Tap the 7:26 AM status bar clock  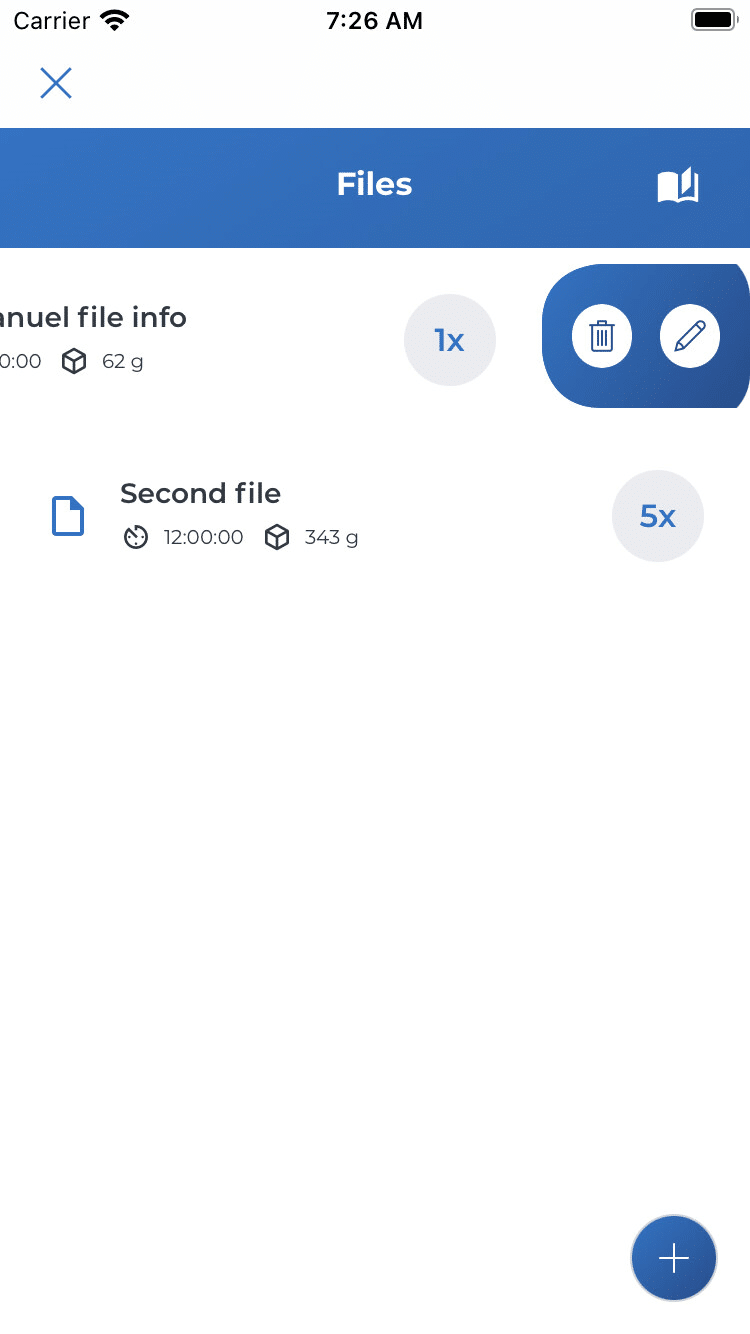coord(375,21)
